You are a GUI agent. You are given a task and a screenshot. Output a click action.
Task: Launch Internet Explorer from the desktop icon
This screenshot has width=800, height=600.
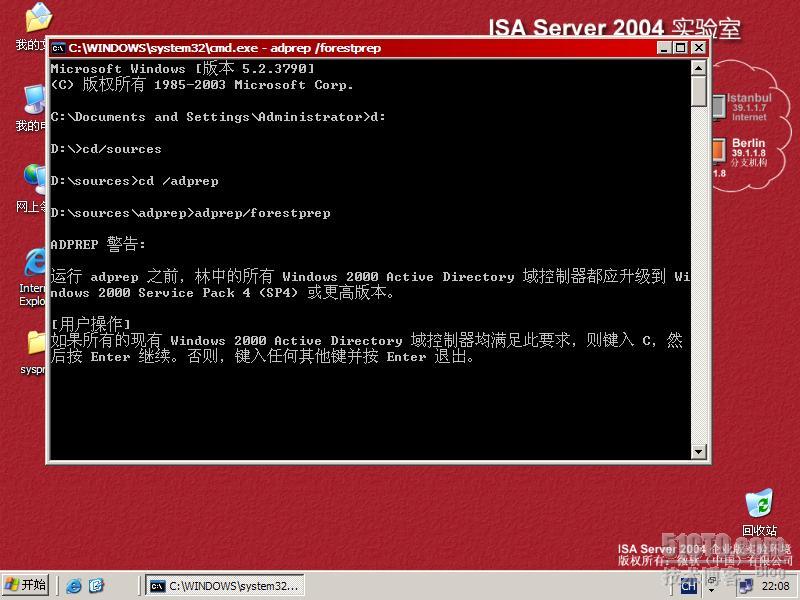(x=35, y=263)
